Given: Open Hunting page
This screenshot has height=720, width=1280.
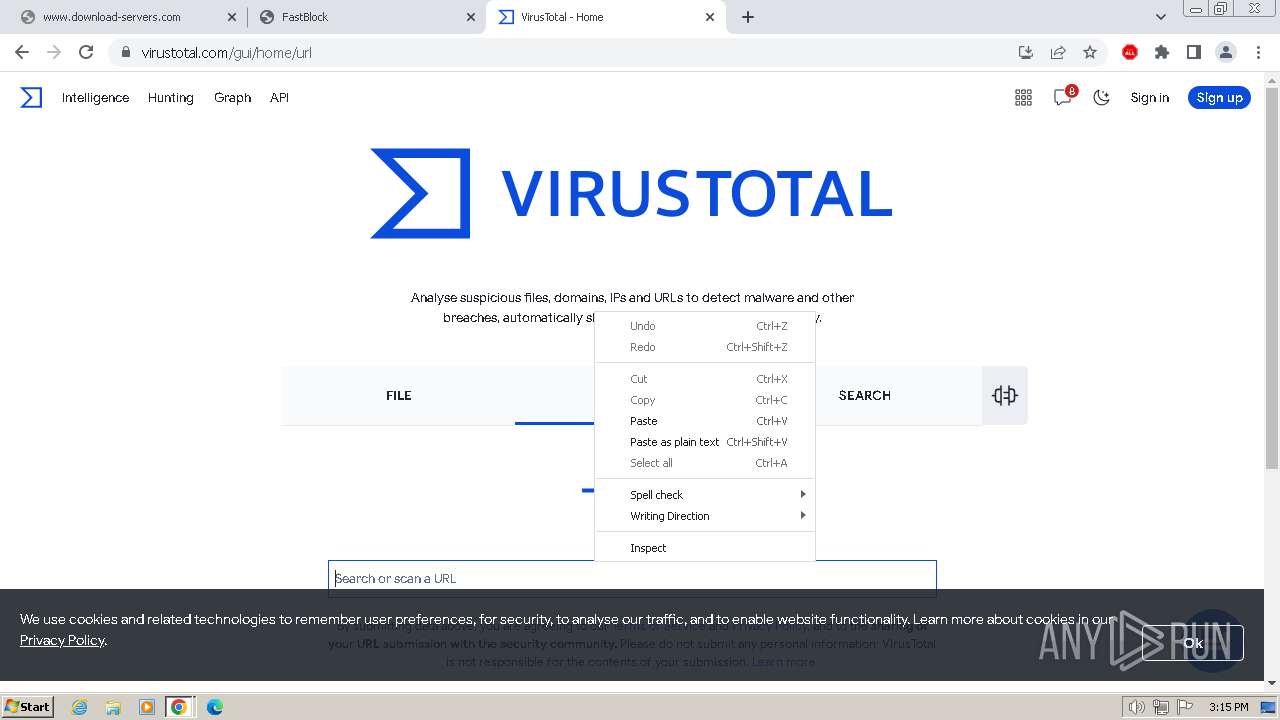Looking at the screenshot, I should coord(171,97).
